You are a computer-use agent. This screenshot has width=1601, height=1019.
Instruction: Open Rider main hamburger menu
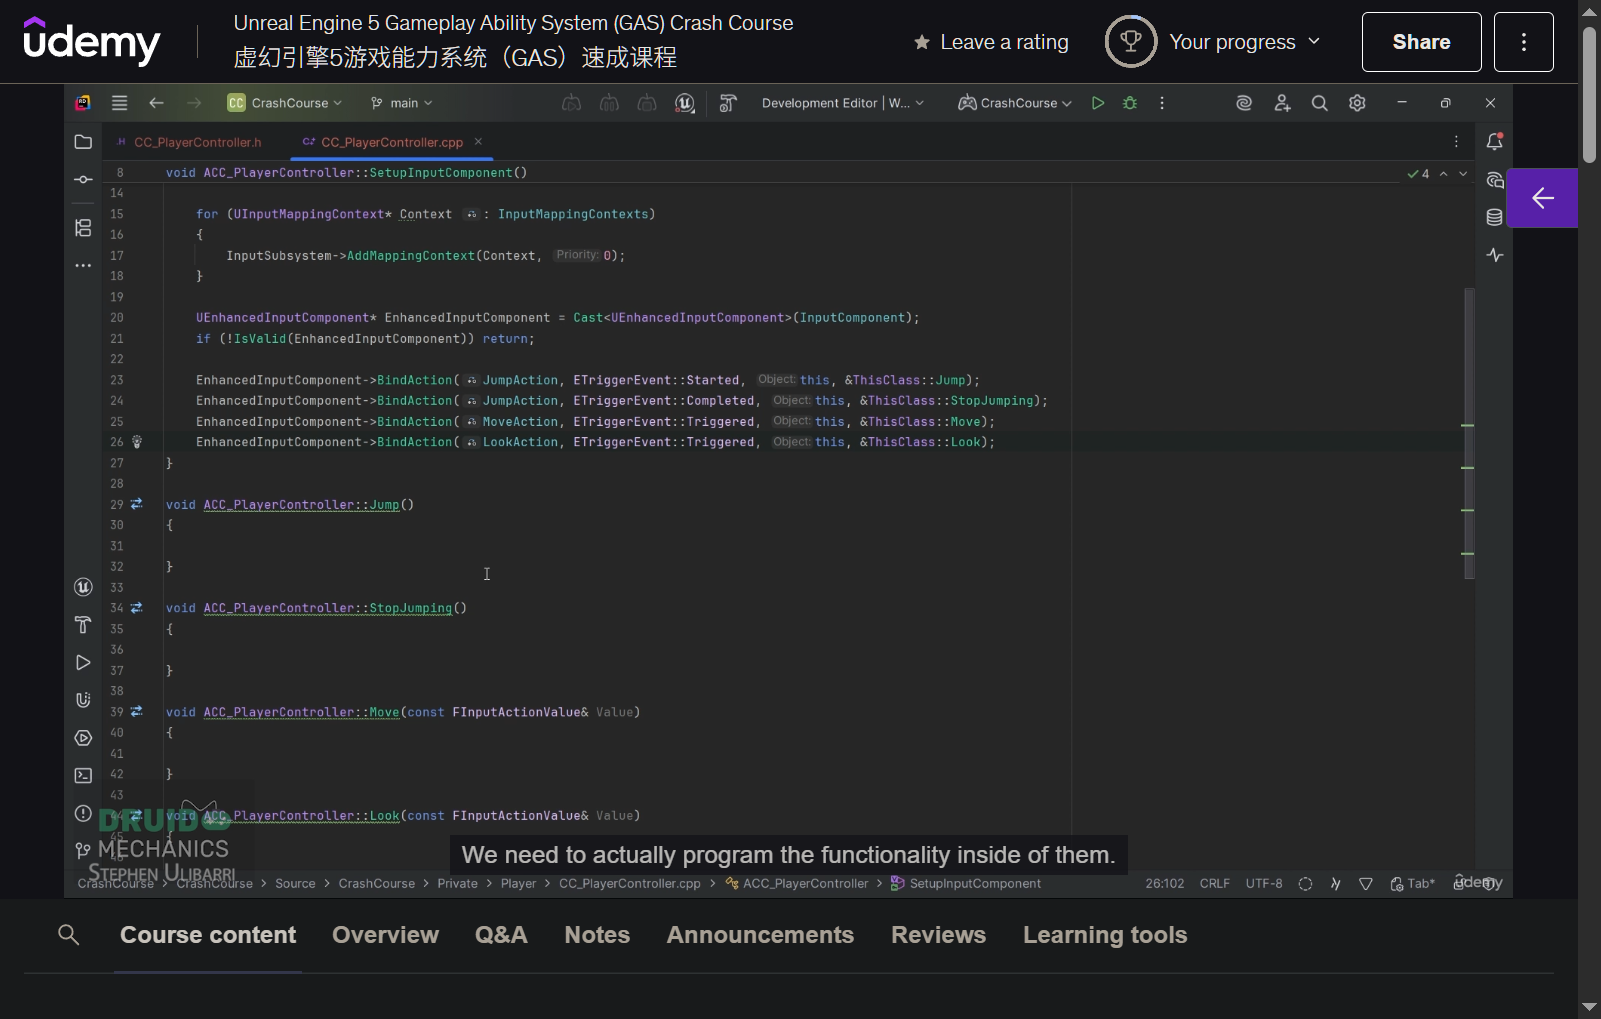(119, 103)
